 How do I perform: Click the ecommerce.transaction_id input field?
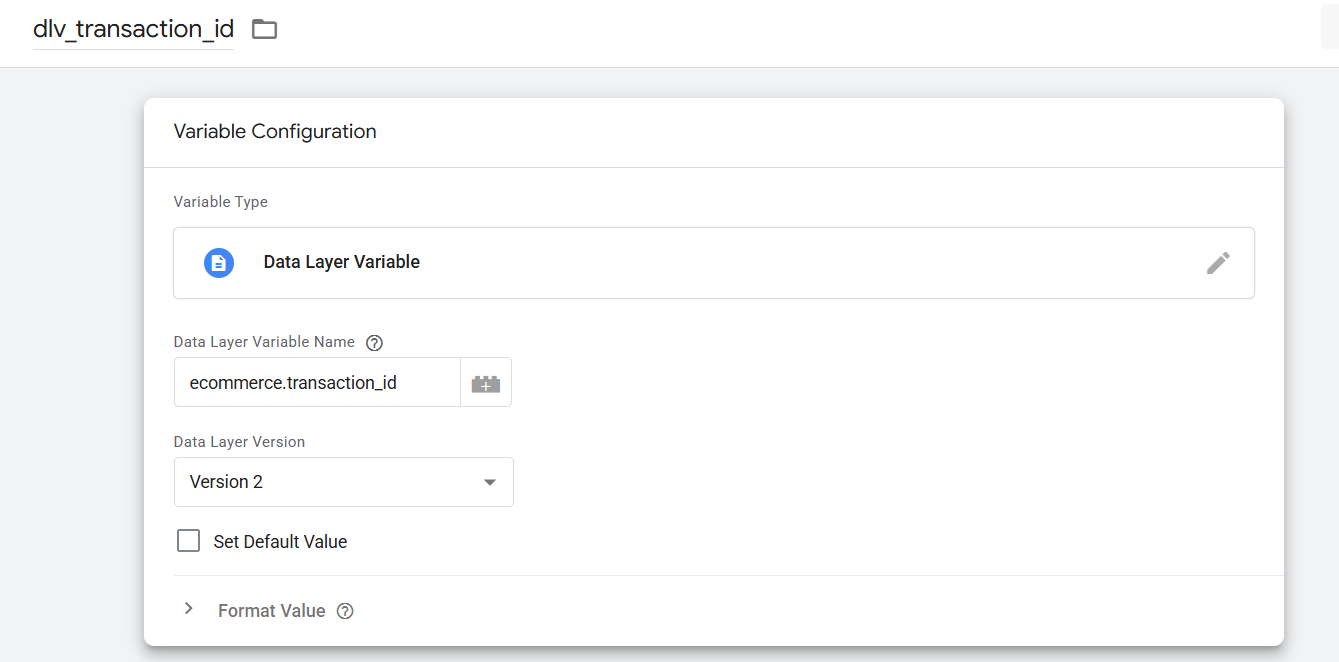(316, 383)
